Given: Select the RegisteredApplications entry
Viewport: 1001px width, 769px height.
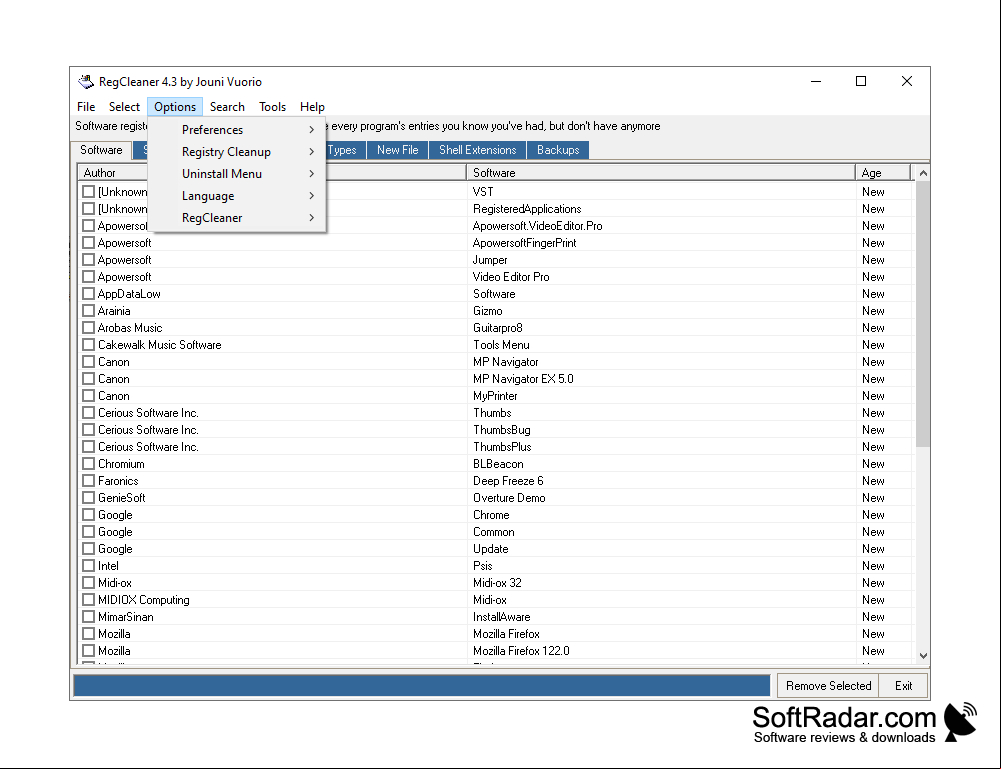Looking at the screenshot, I should point(527,209).
